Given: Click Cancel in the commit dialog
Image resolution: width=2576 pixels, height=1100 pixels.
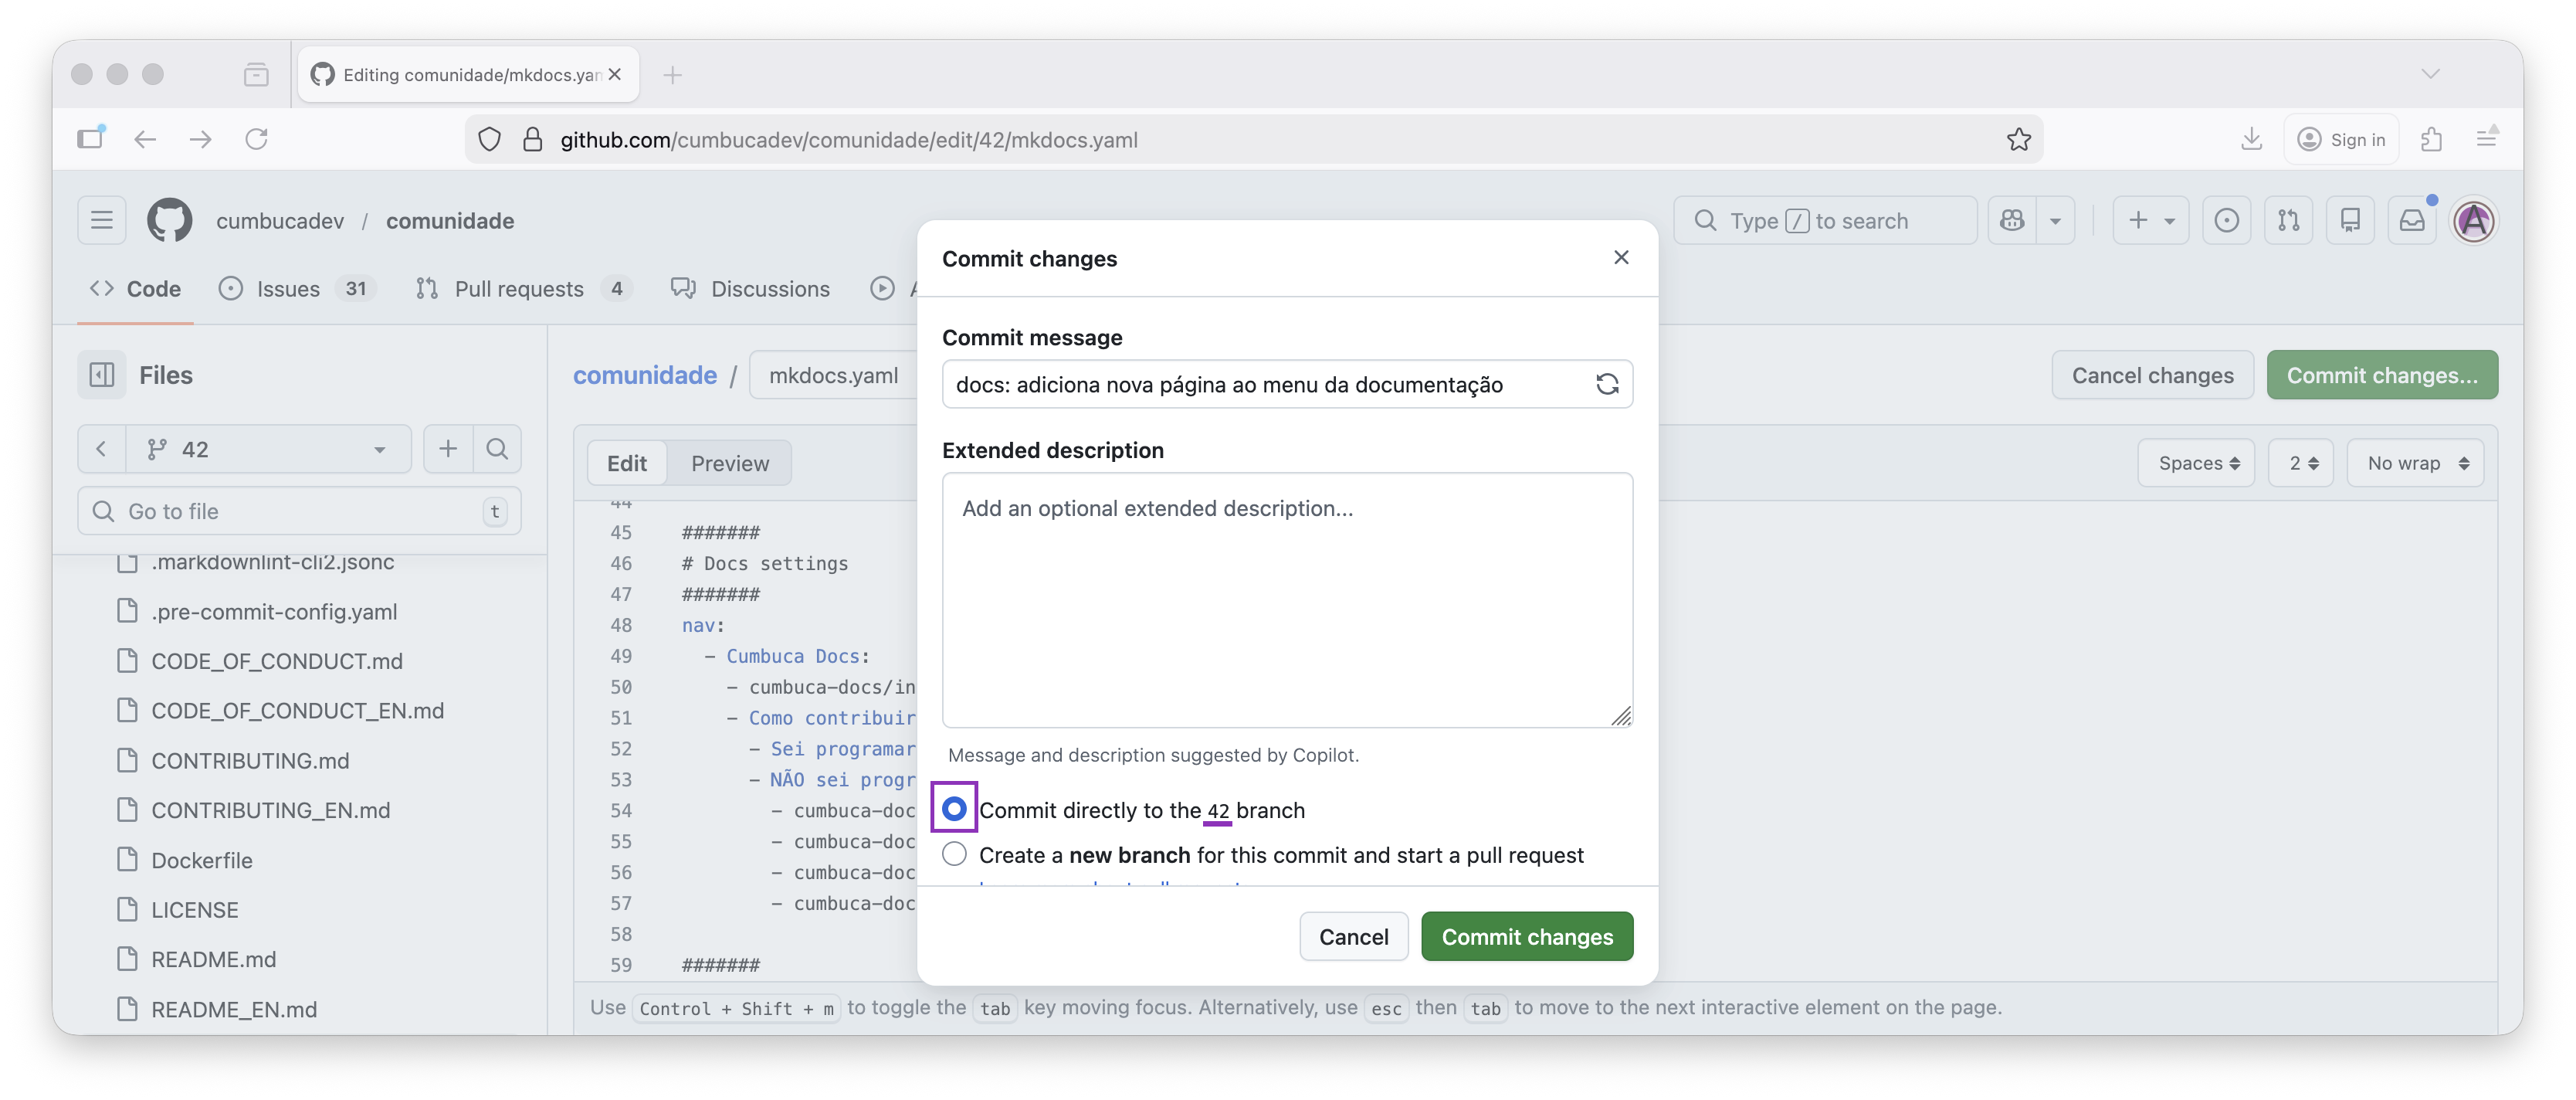Looking at the screenshot, I should (1353, 936).
